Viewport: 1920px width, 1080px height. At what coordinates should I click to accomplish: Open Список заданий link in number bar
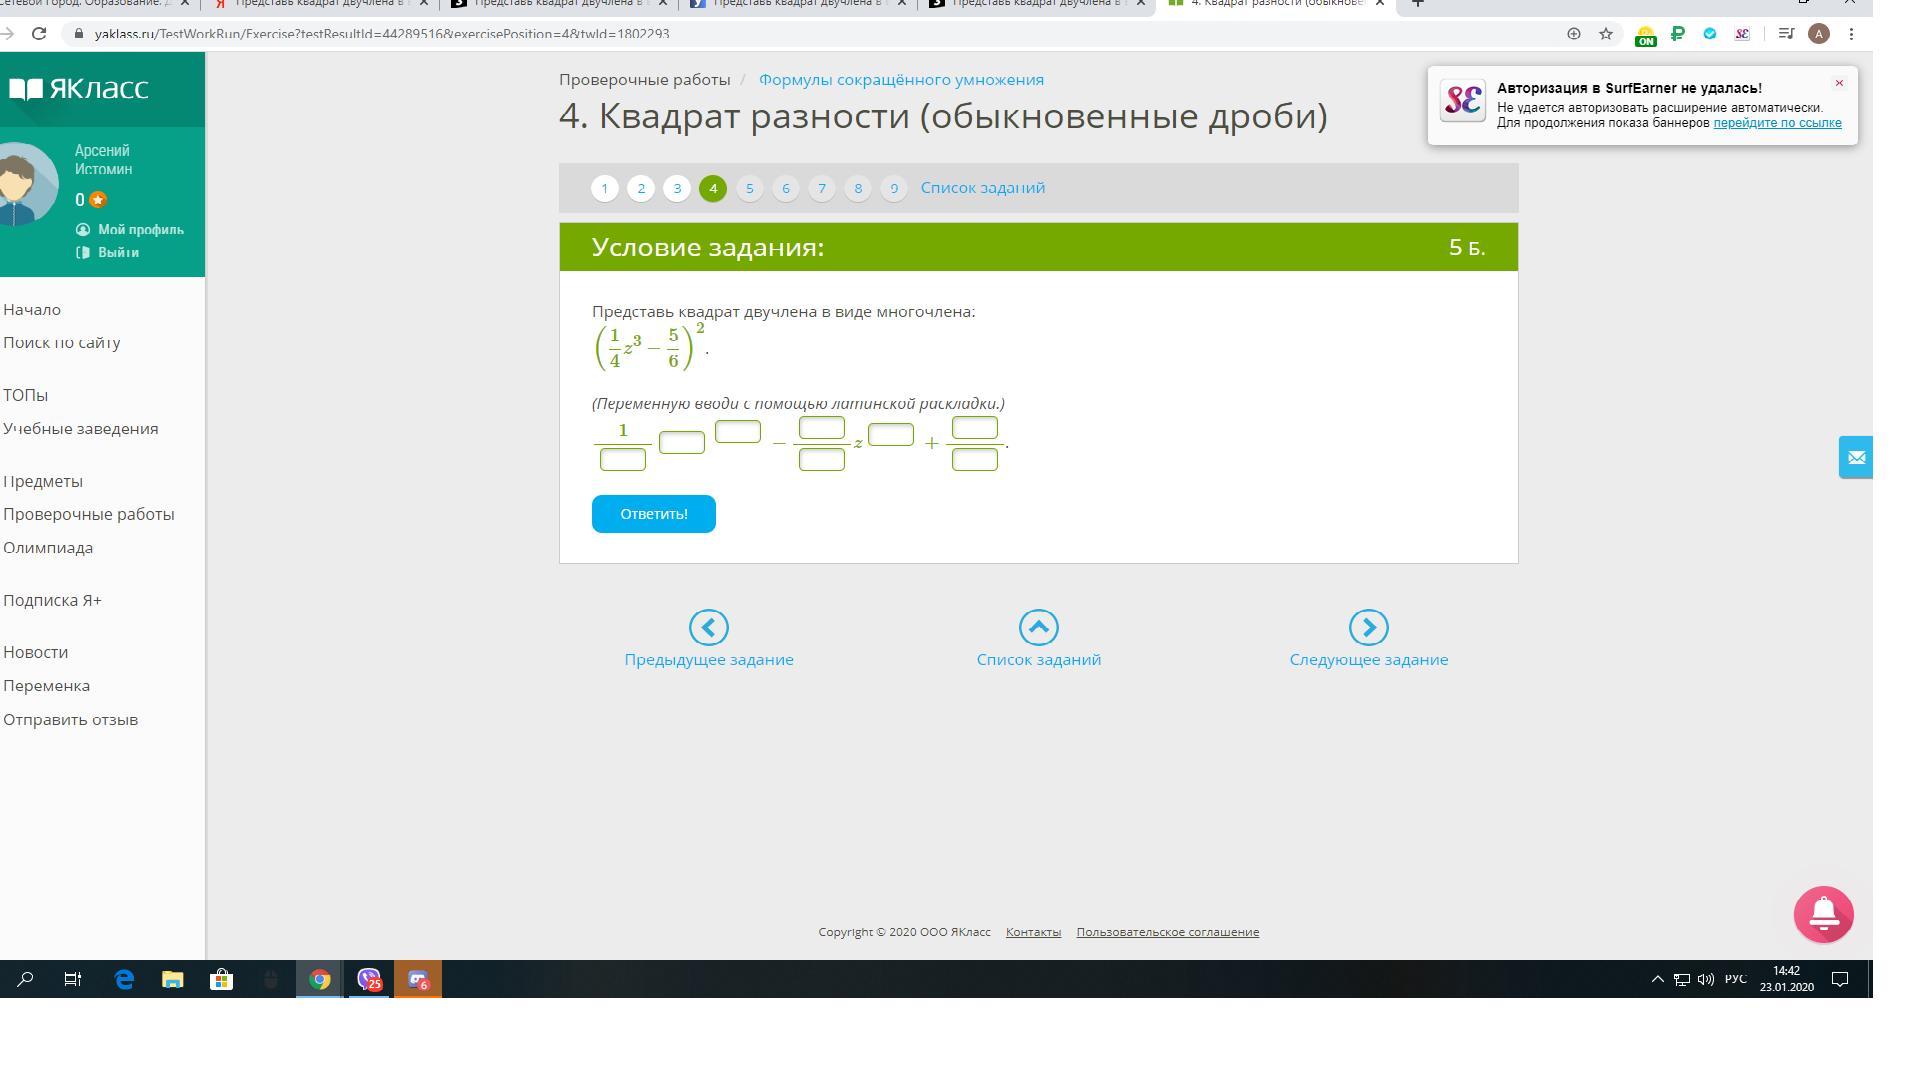click(x=983, y=188)
